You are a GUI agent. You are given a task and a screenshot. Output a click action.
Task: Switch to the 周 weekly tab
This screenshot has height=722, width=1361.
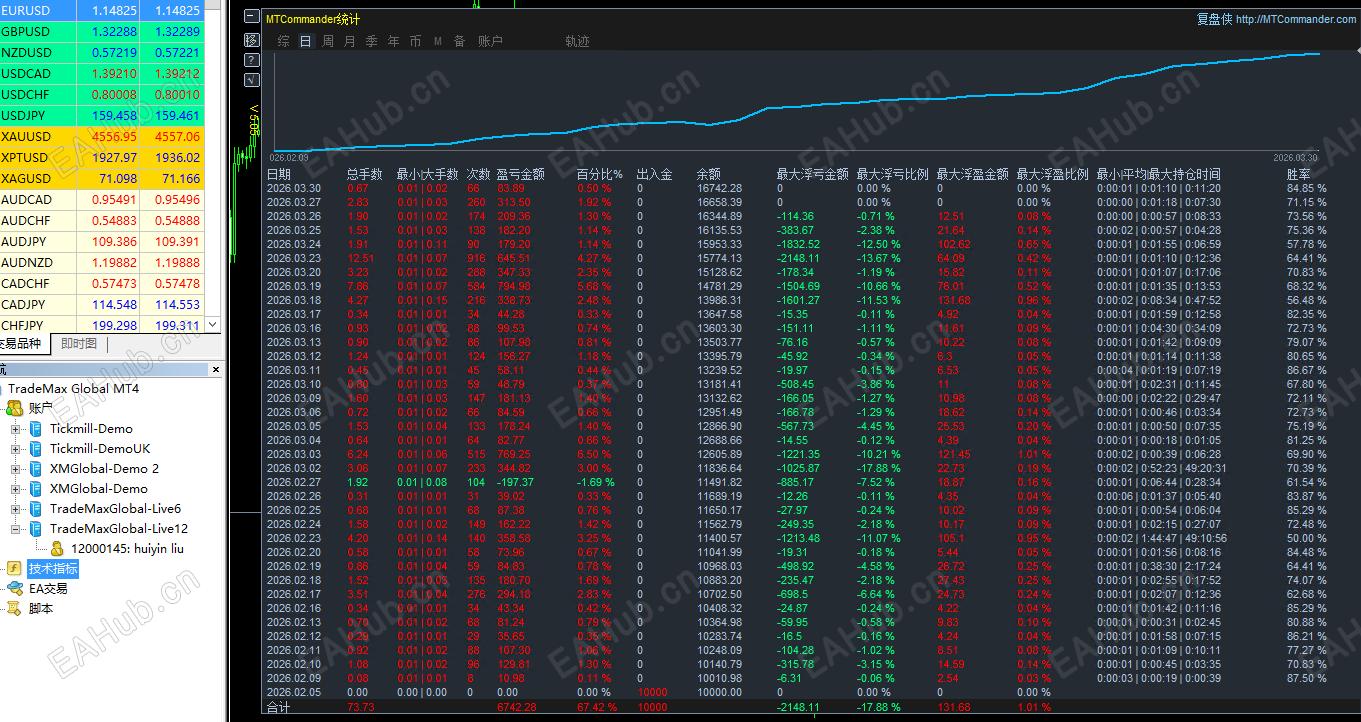pos(328,41)
